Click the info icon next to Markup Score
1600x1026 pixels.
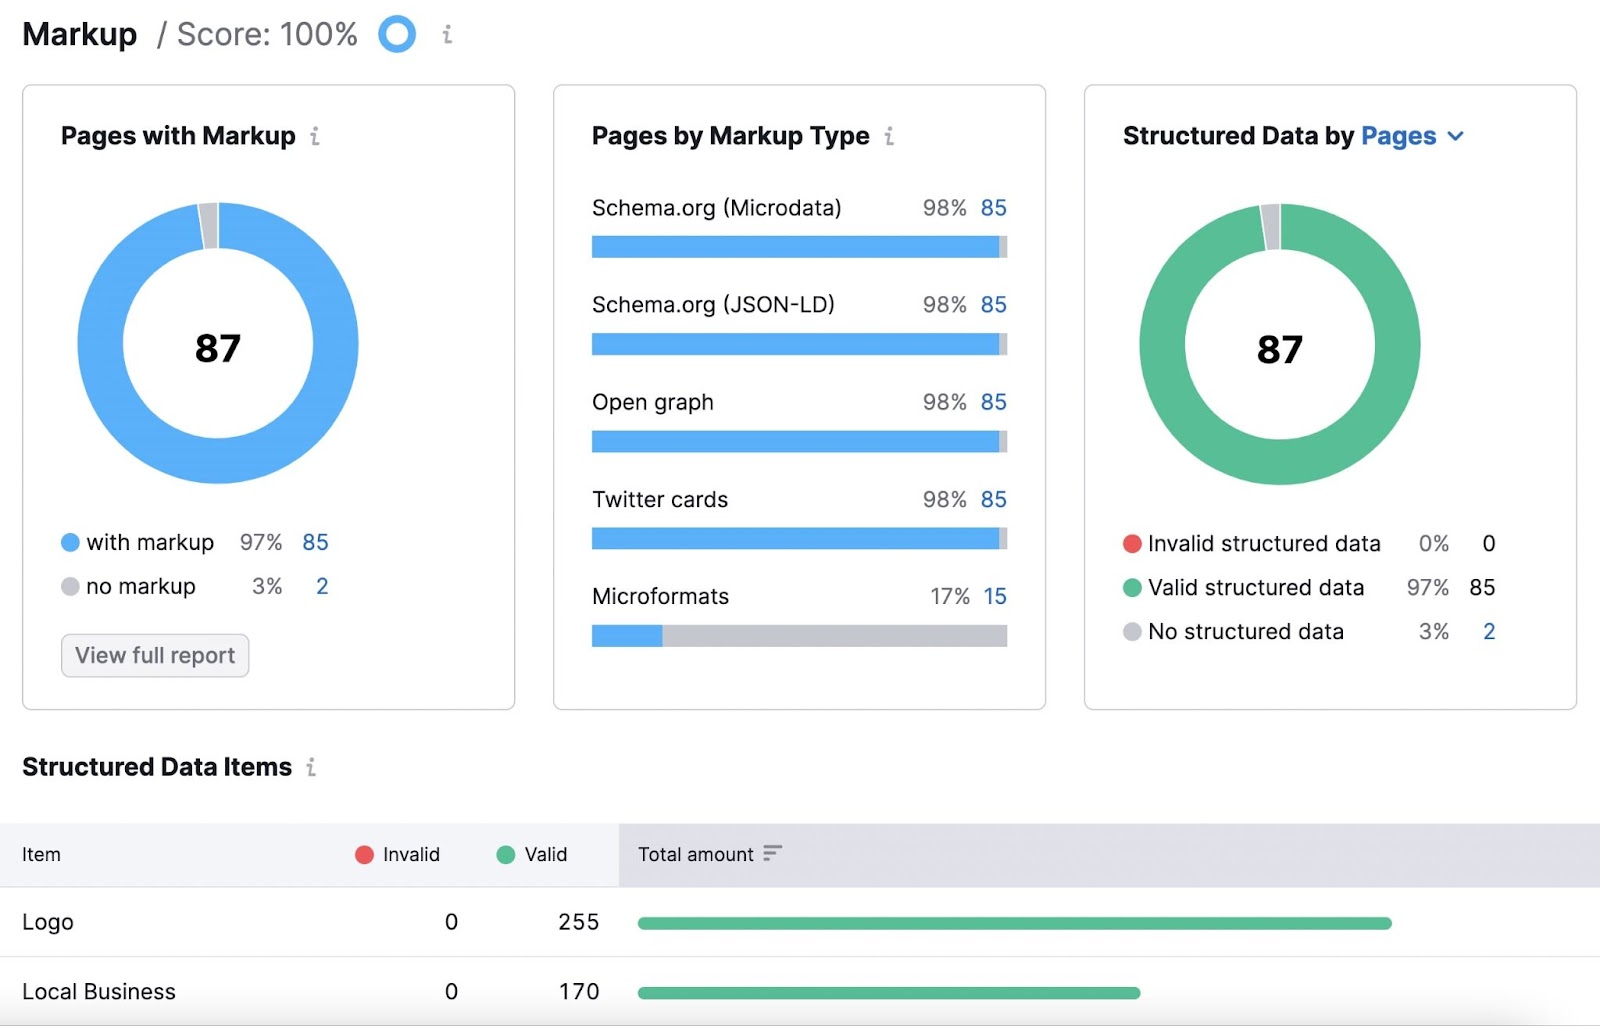coord(447,35)
